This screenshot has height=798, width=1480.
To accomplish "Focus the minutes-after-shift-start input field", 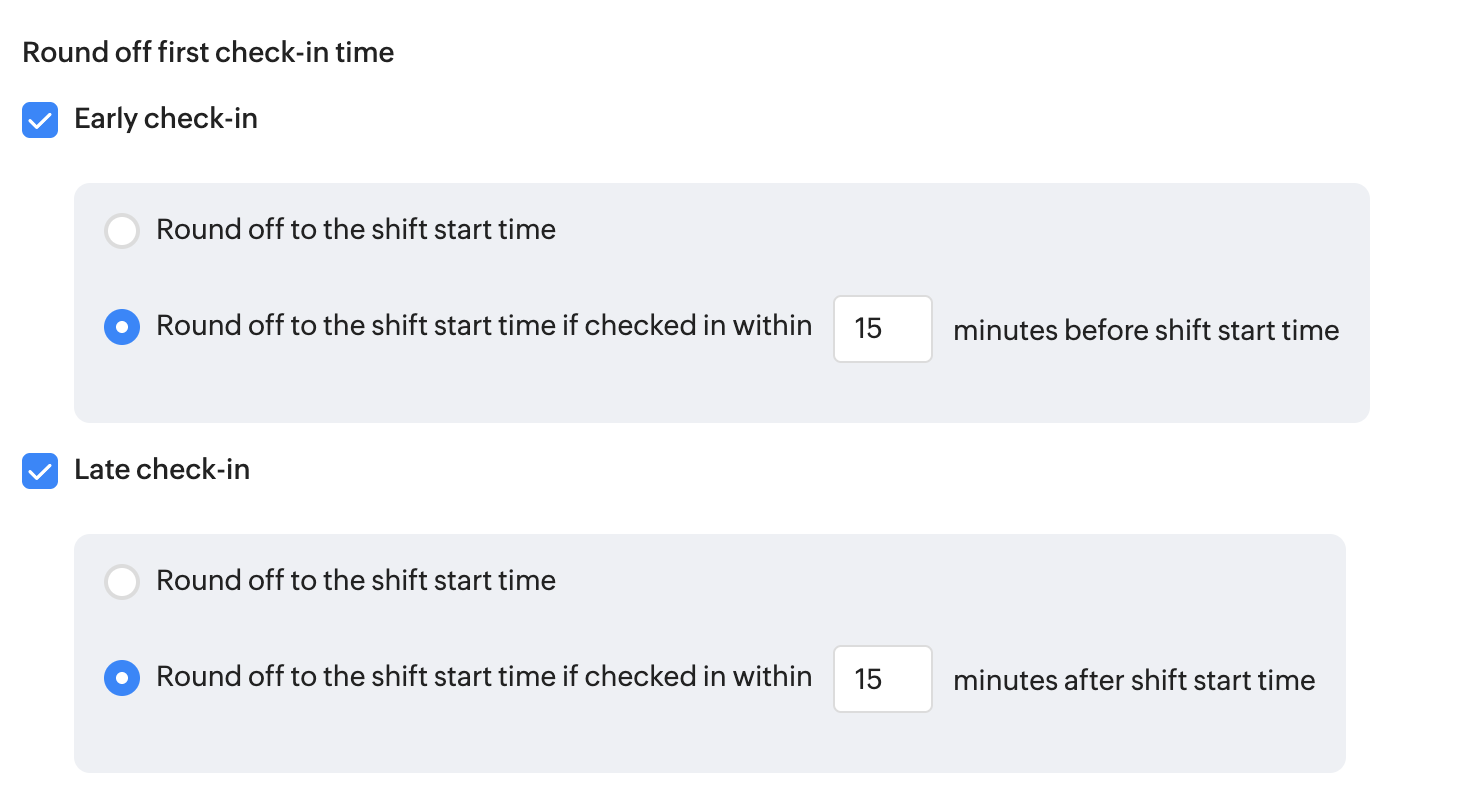I will pyautogui.click(x=882, y=679).
